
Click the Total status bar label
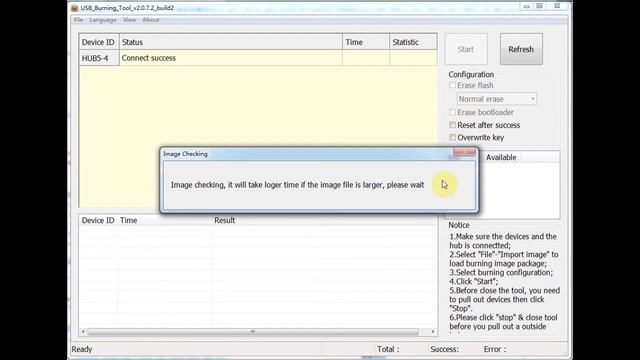click(x=388, y=349)
